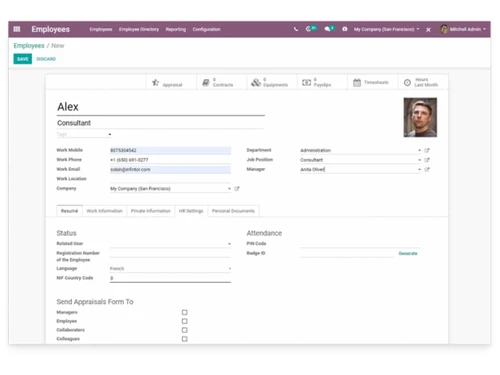Image resolution: width=500 pixels, height=375 pixels.
Task: Open the conversations chat icon in top bar
Action: pos(329,29)
